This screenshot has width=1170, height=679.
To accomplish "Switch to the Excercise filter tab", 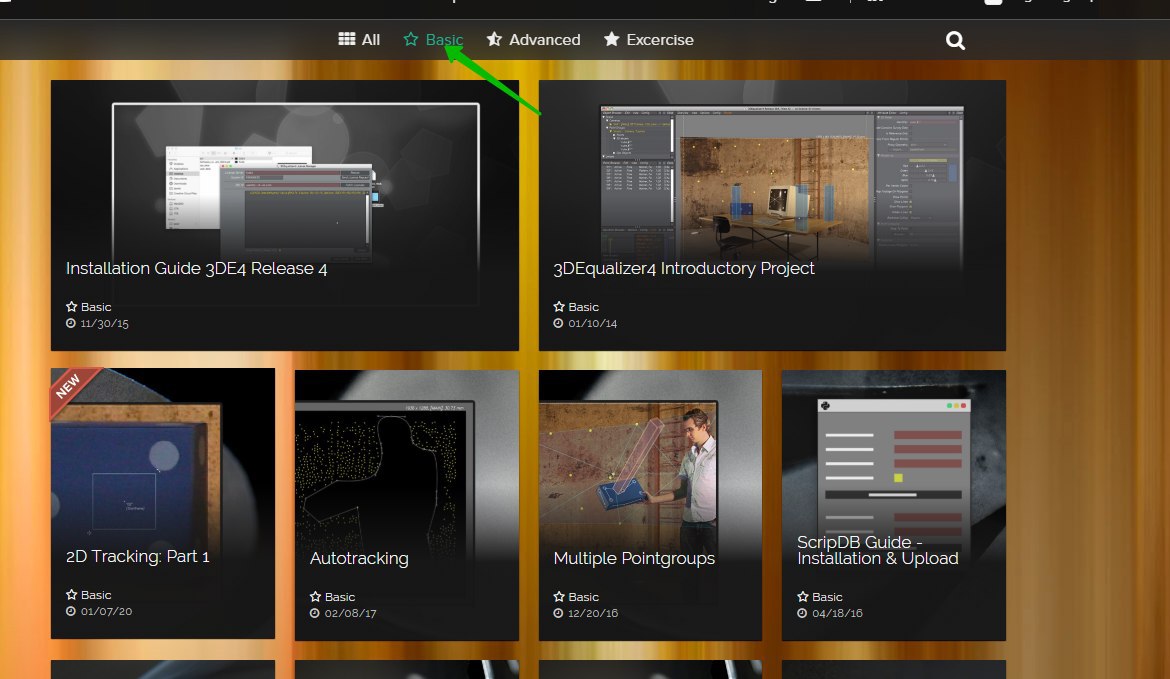I will click(x=648, y=40).
